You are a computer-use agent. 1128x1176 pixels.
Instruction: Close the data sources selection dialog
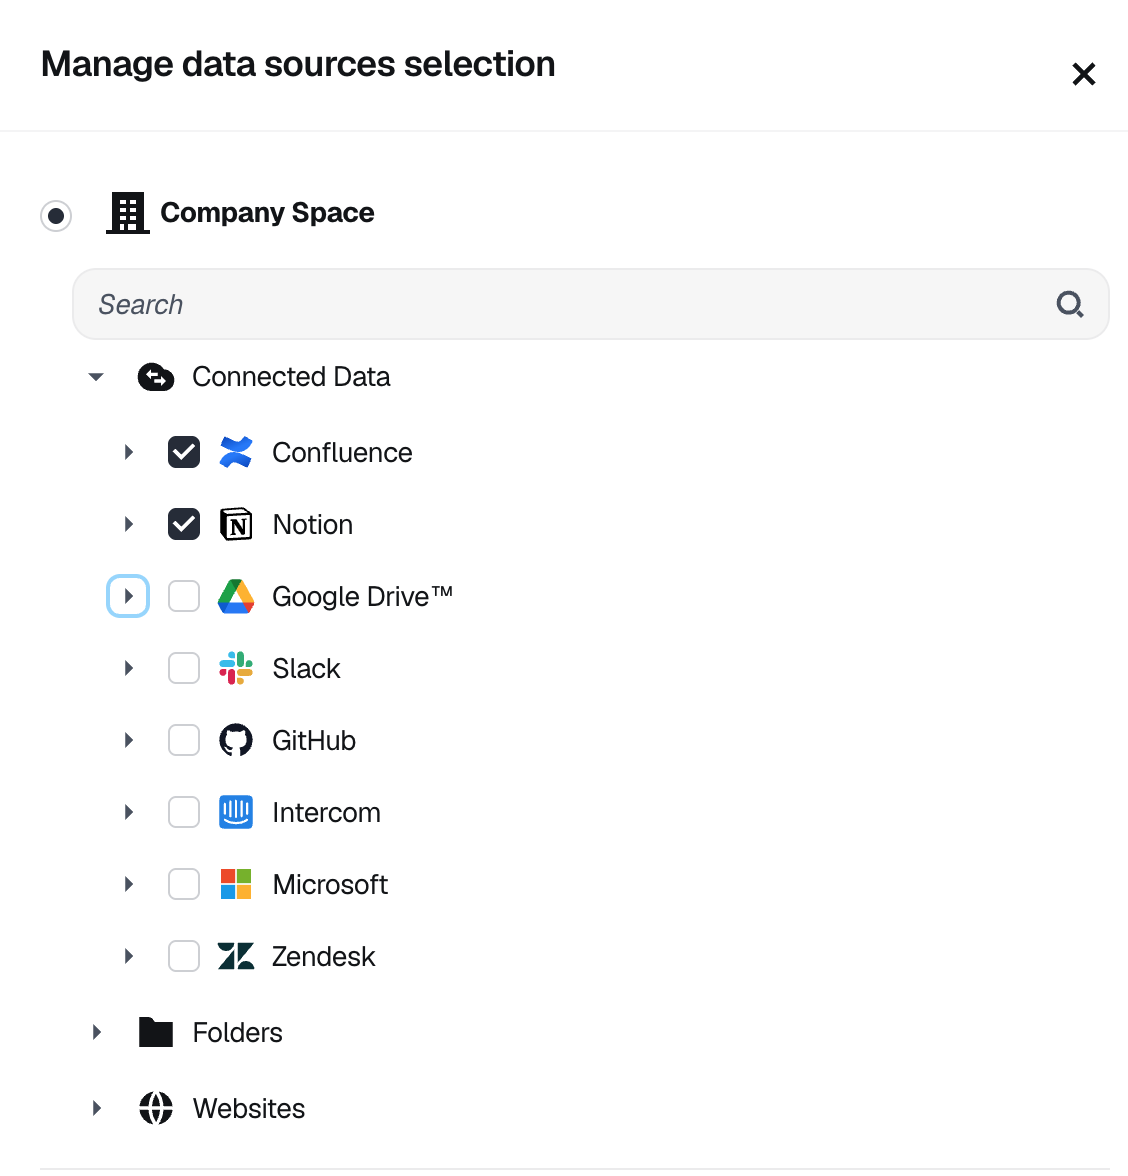pos(1084,74)
